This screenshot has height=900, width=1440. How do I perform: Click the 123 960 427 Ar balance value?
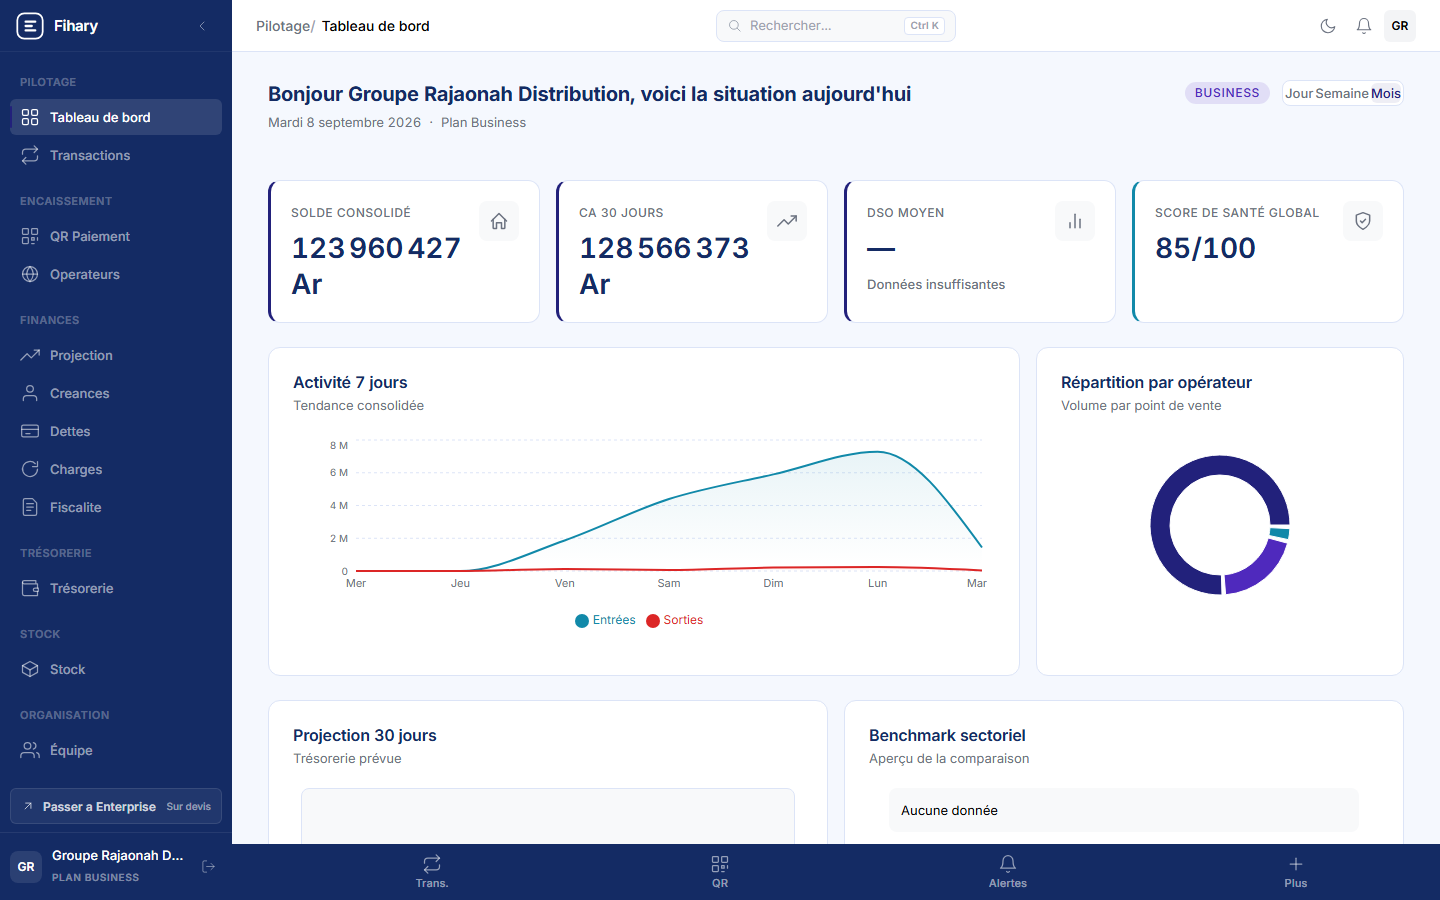376,266
